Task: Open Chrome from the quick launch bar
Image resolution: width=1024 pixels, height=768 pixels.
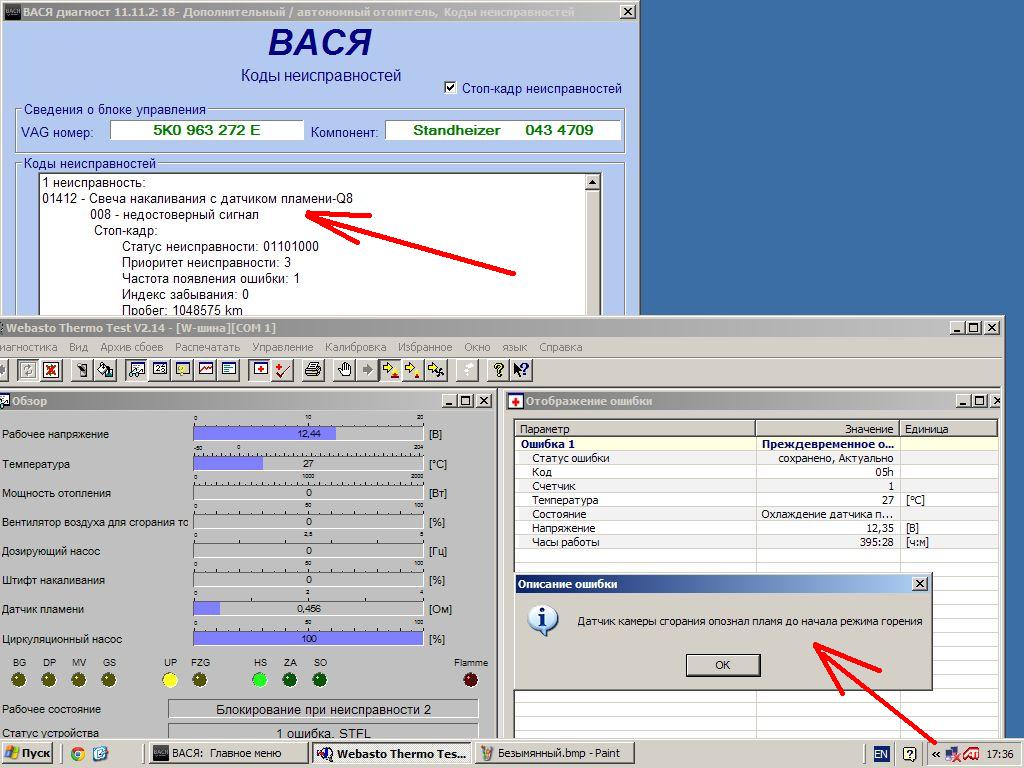Action: (x=78, y=754)
